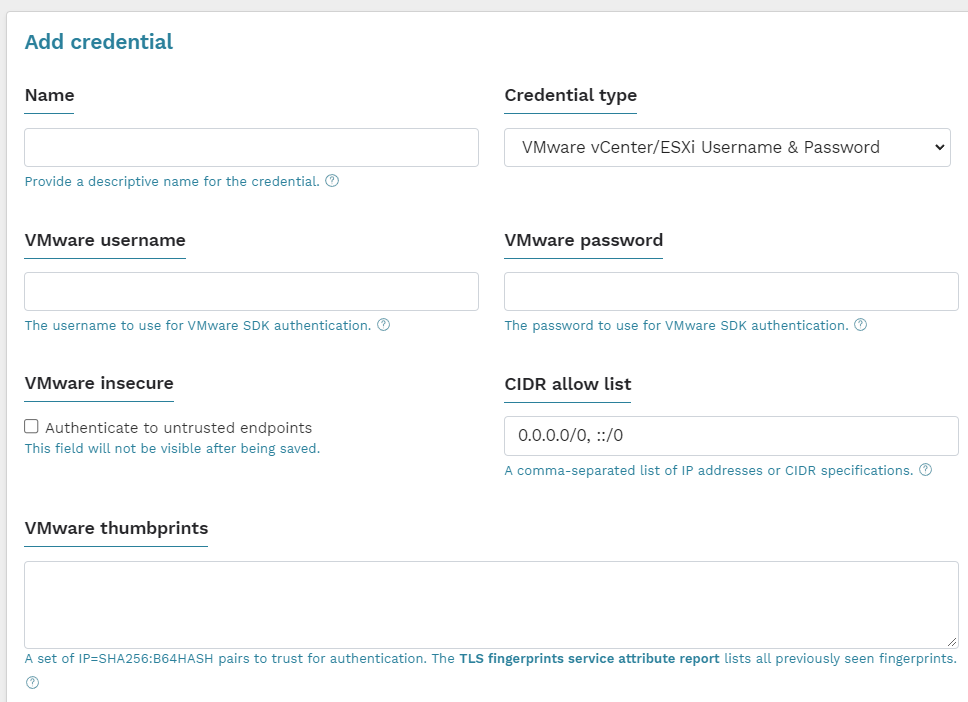Open help icon beside CIDR allow list hint

click(925, 470)
